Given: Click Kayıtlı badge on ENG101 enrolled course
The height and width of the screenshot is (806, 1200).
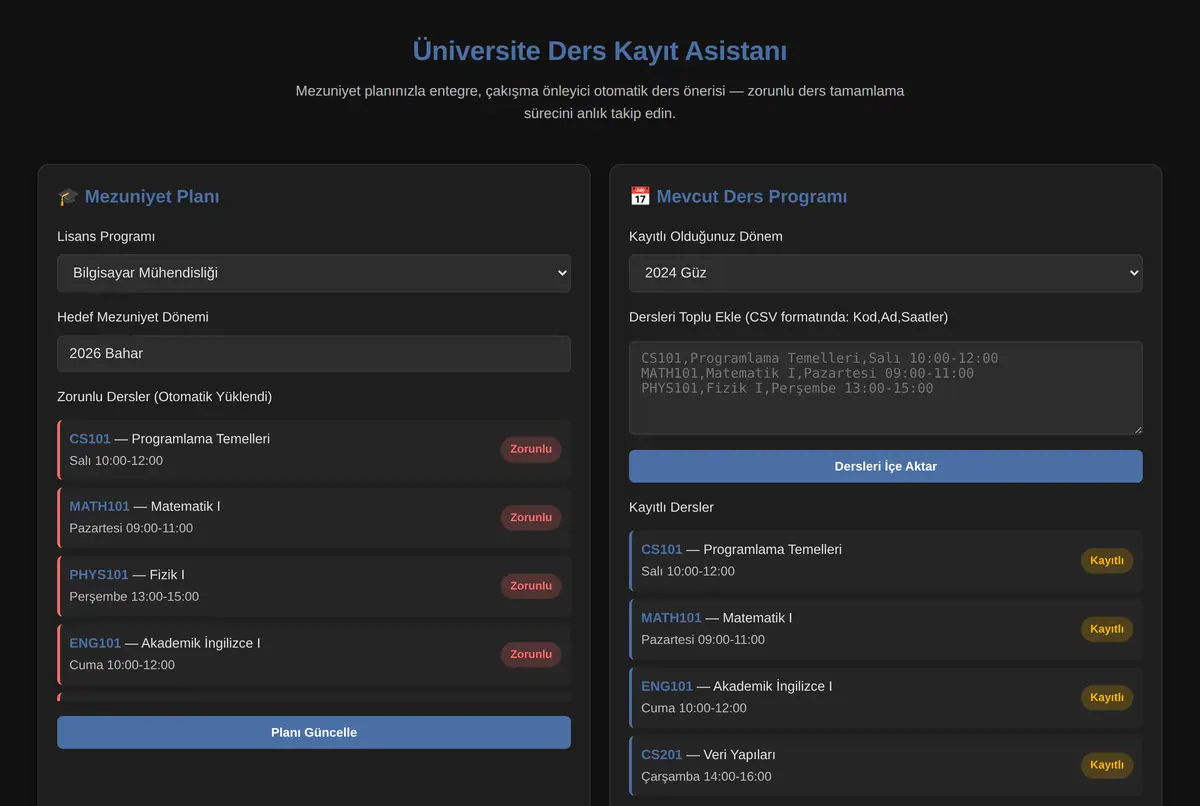Looking at the screenshot, I should click(x=1107, y=697).
